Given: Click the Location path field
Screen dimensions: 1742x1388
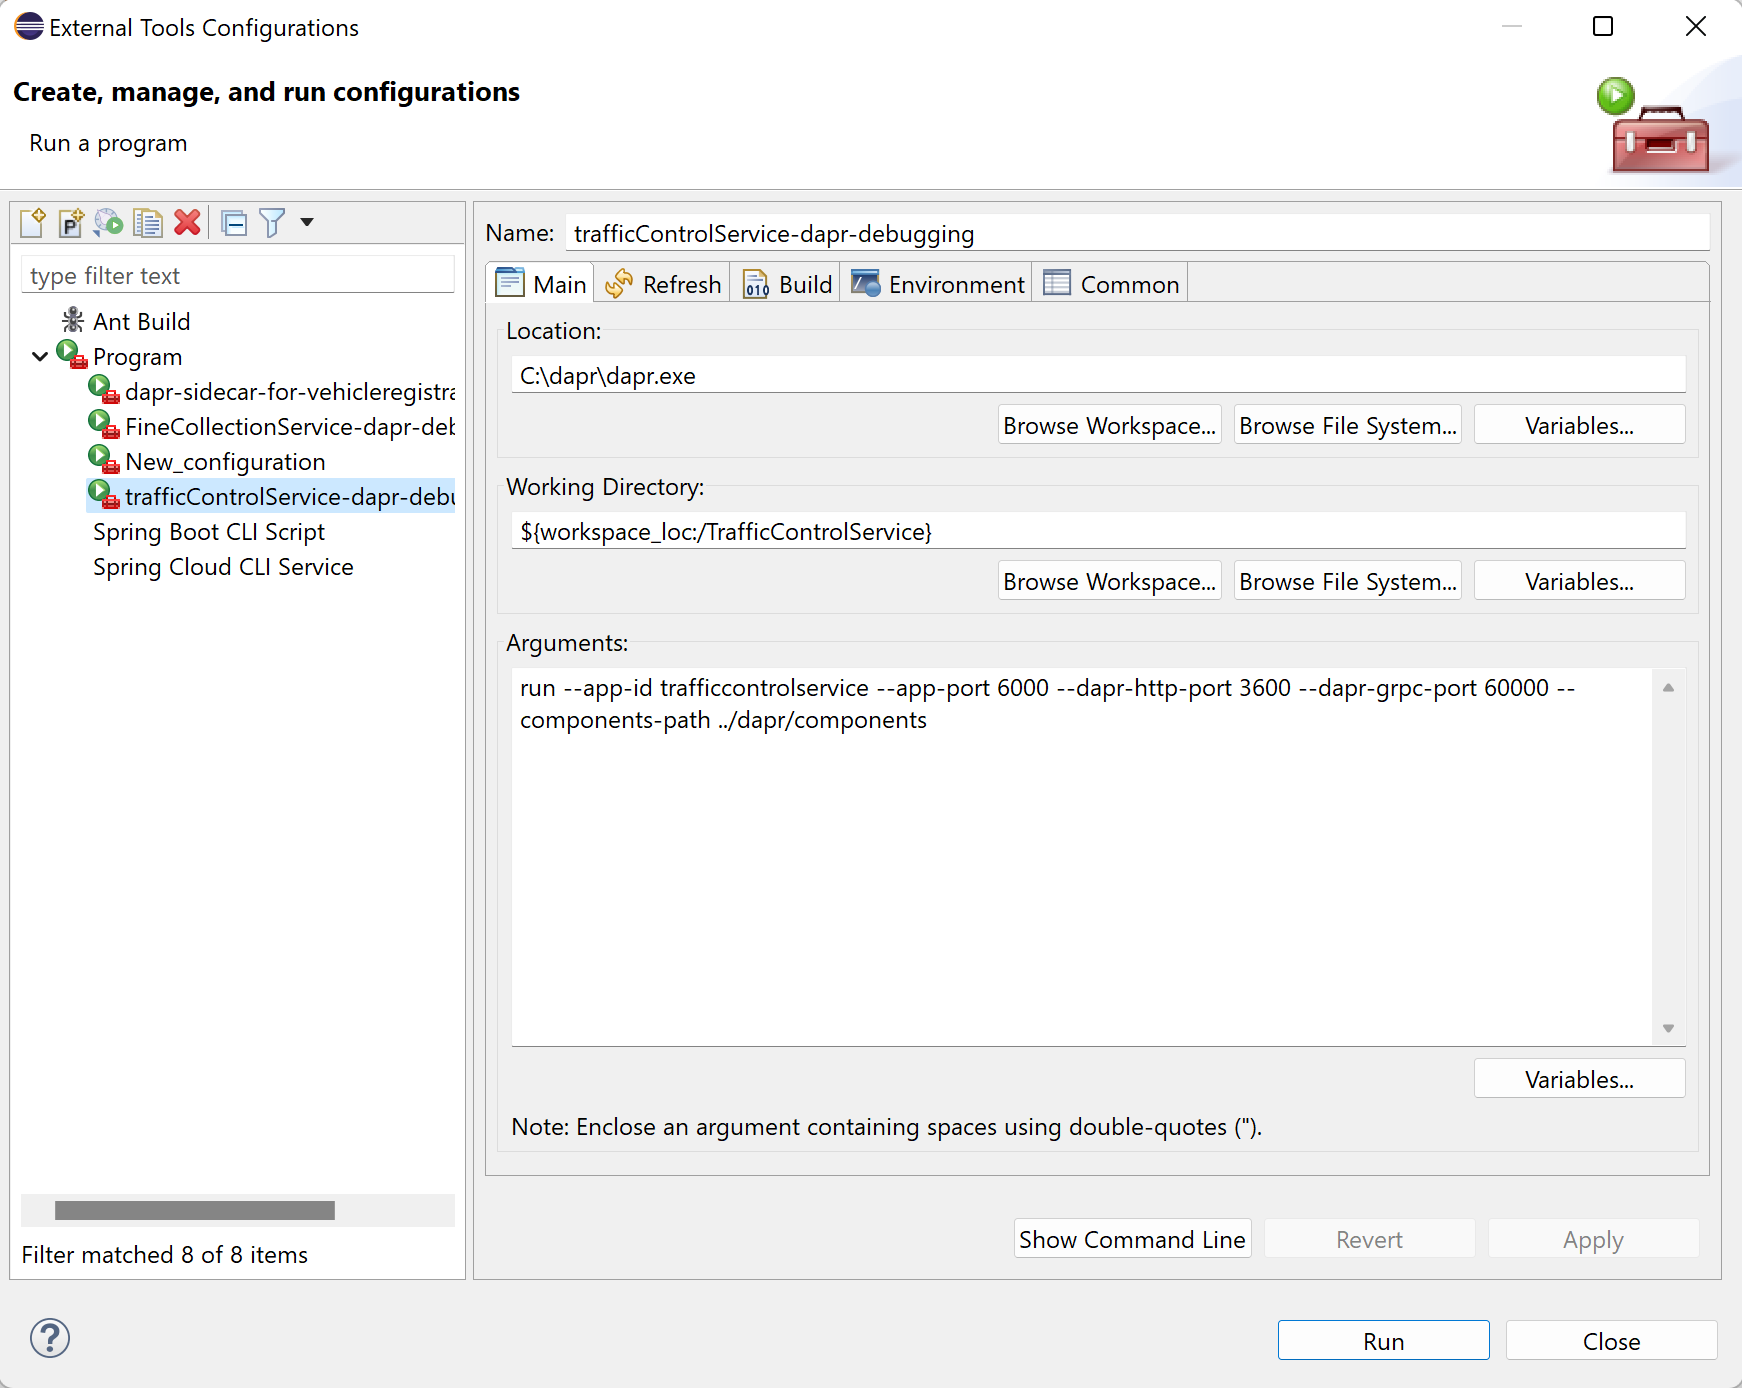Looking at the screenshot, I should tap(1098, 375).
